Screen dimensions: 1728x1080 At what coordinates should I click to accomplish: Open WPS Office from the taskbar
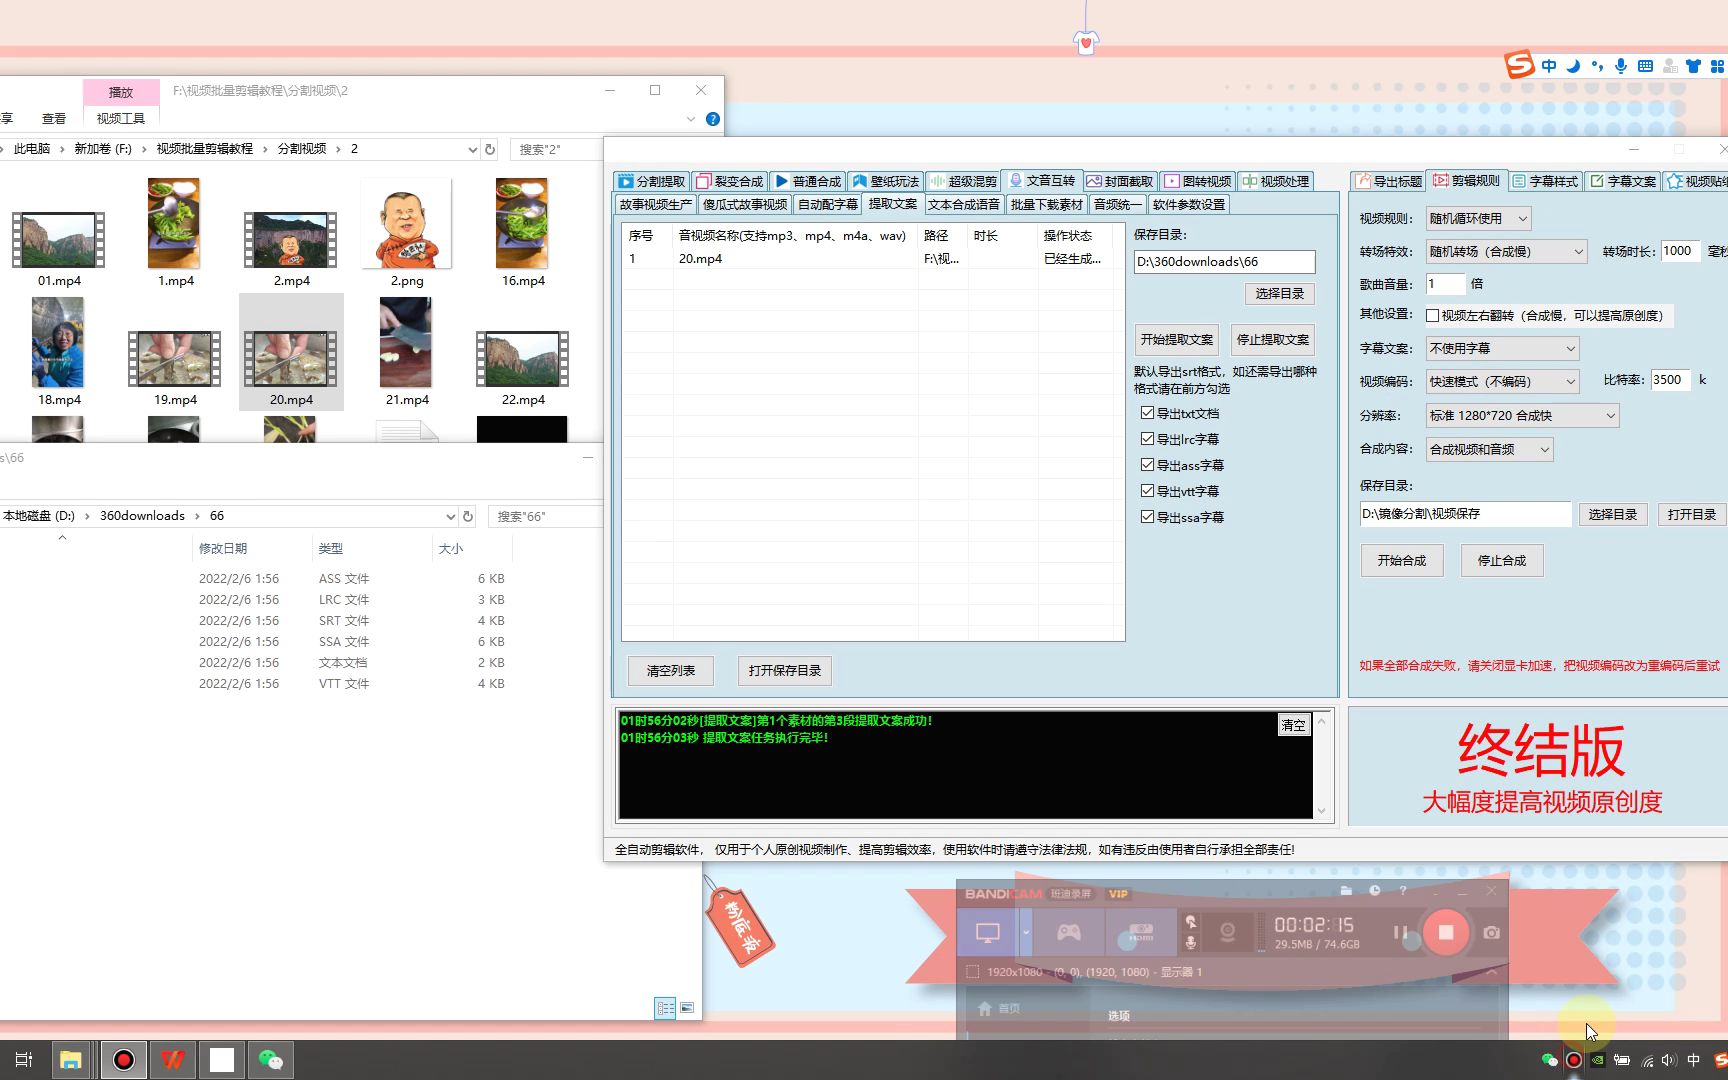(172, 1060)
